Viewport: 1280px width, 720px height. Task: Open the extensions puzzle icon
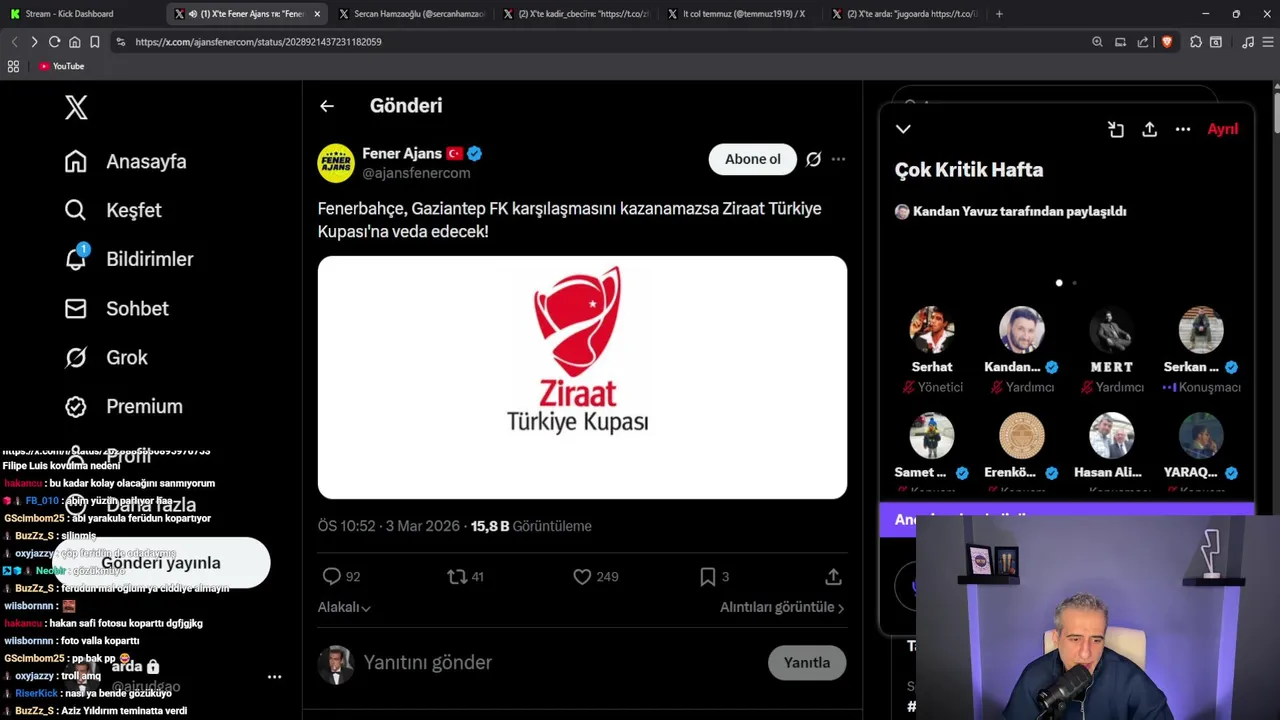coord(1195,42)
